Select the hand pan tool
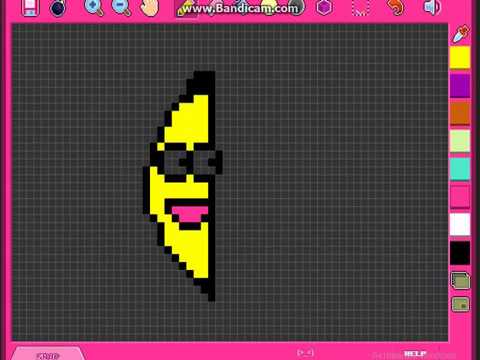This screenshot has height=360, width=480. point(149,8)
